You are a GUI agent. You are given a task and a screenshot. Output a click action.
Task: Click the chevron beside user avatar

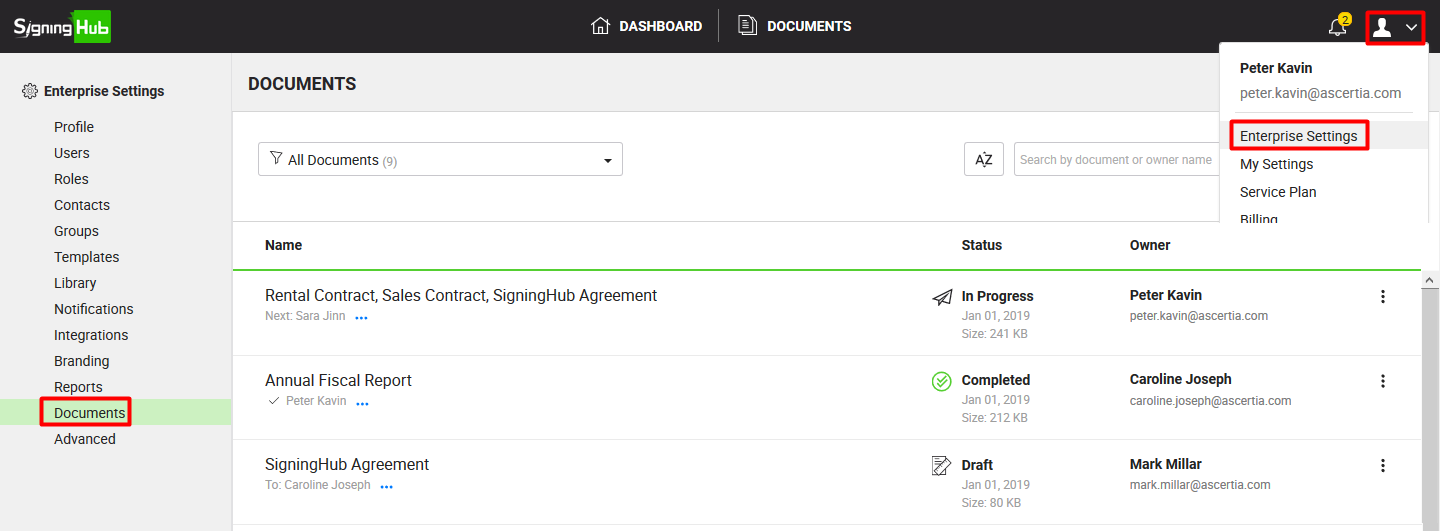(1411, 28)
